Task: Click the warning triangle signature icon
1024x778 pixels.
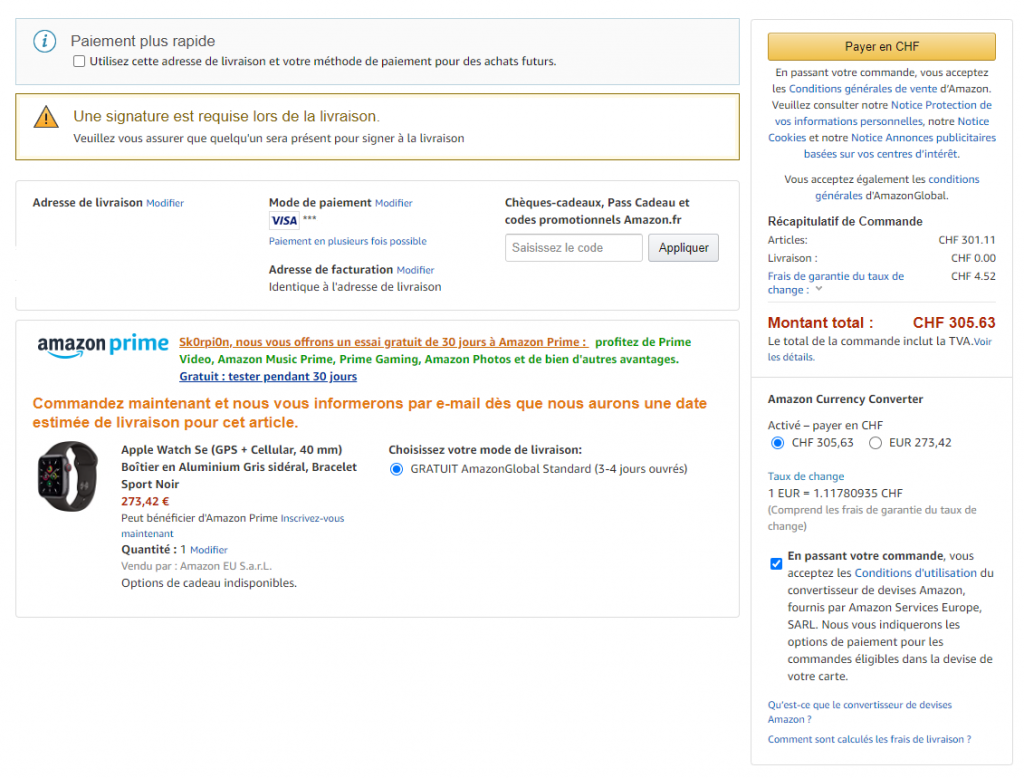Action: (46, 117)
